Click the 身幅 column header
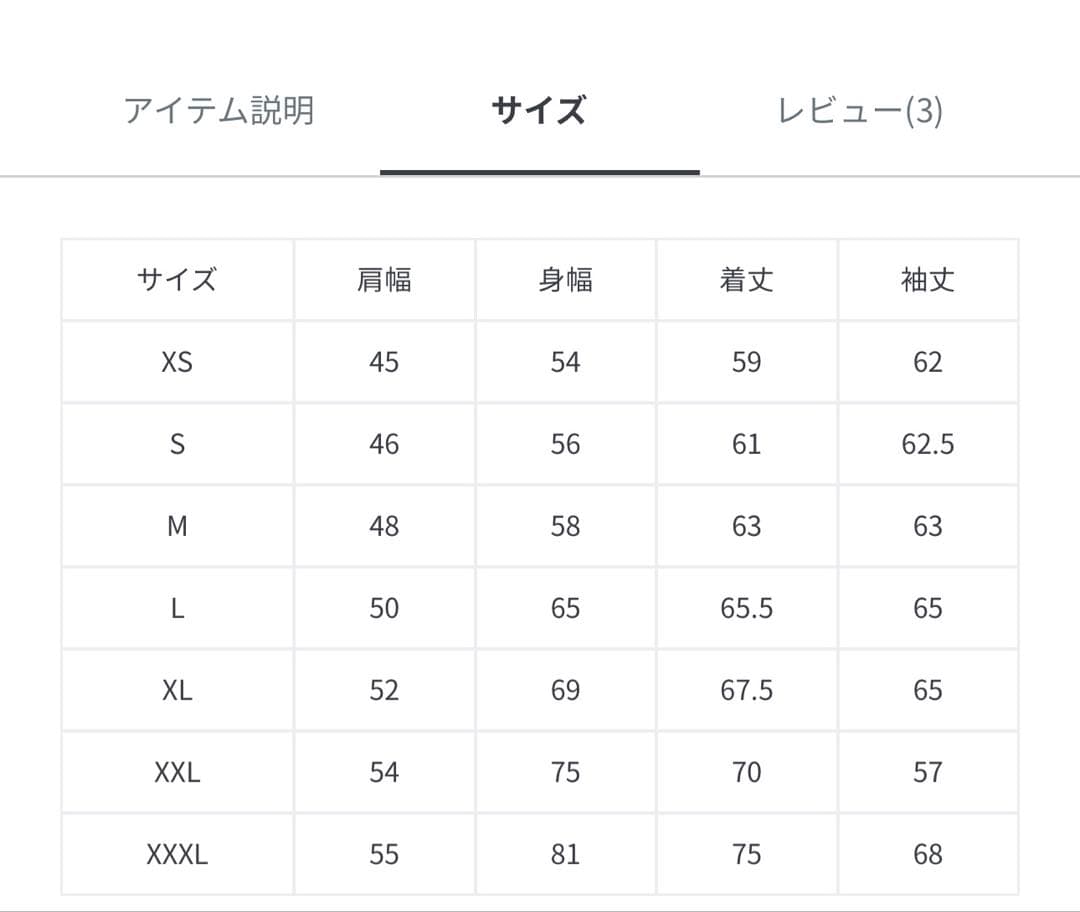The width and height of the screenshot is (1080, 912). click(565, 280)
